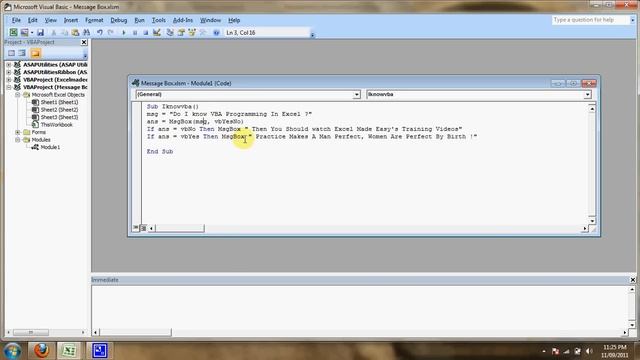Screen dimensions: 640x360
Task: Open the File menu
Action: coord(16,20)
